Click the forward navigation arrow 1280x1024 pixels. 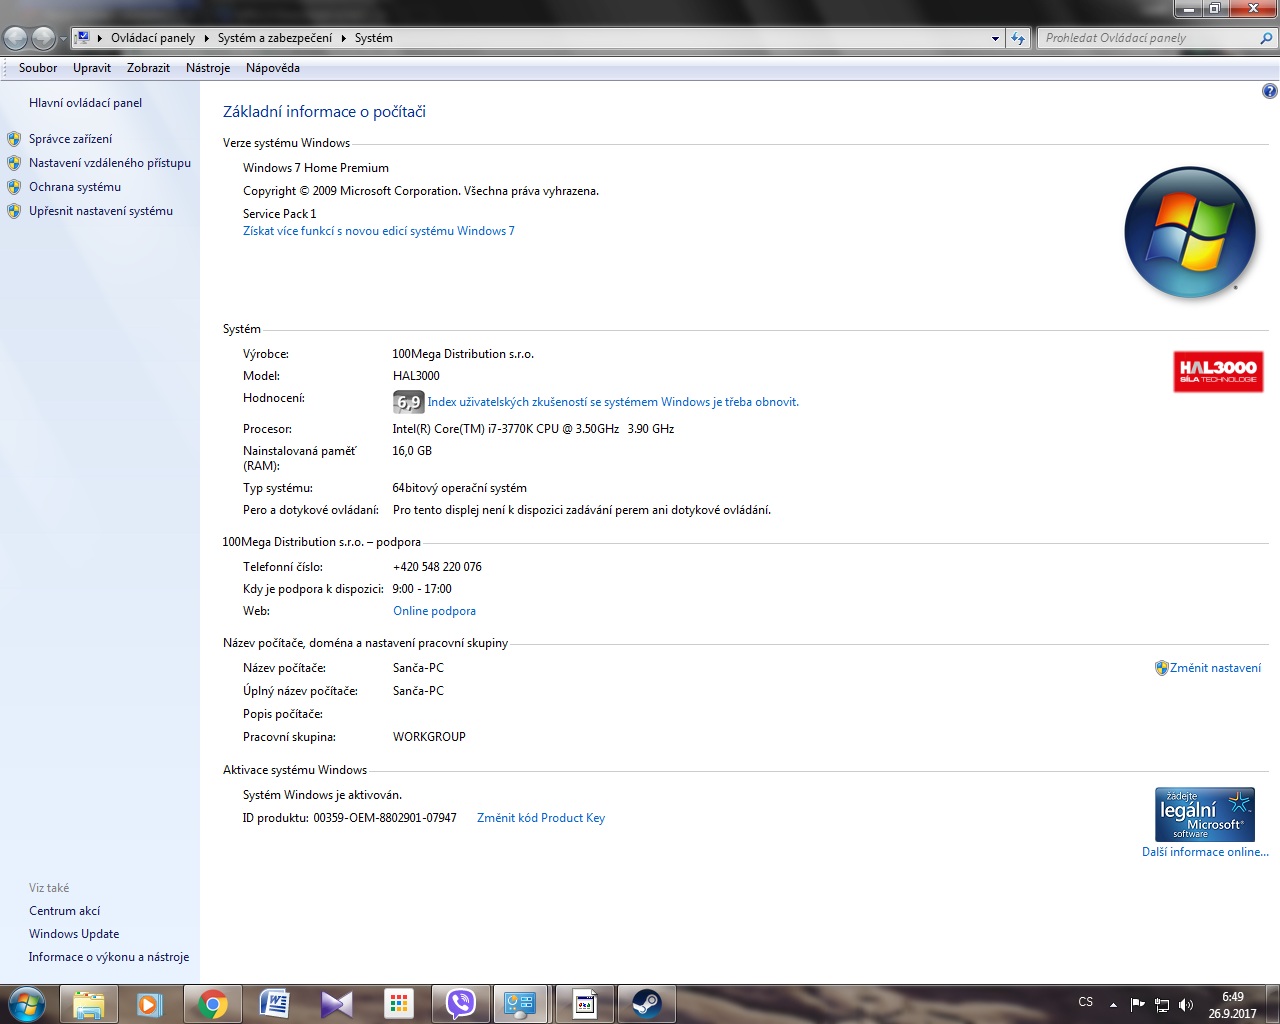[43, 38]
